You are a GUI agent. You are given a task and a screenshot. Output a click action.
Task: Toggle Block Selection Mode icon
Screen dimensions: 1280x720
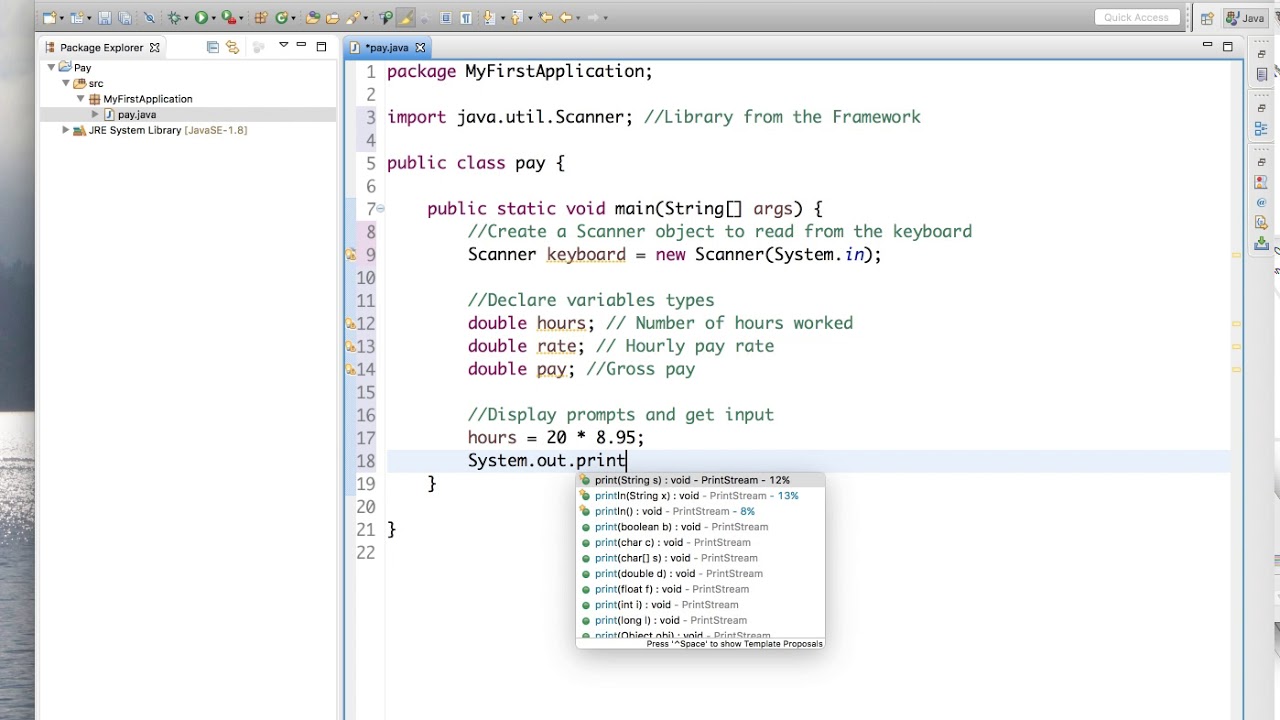[x=446, y=18]
